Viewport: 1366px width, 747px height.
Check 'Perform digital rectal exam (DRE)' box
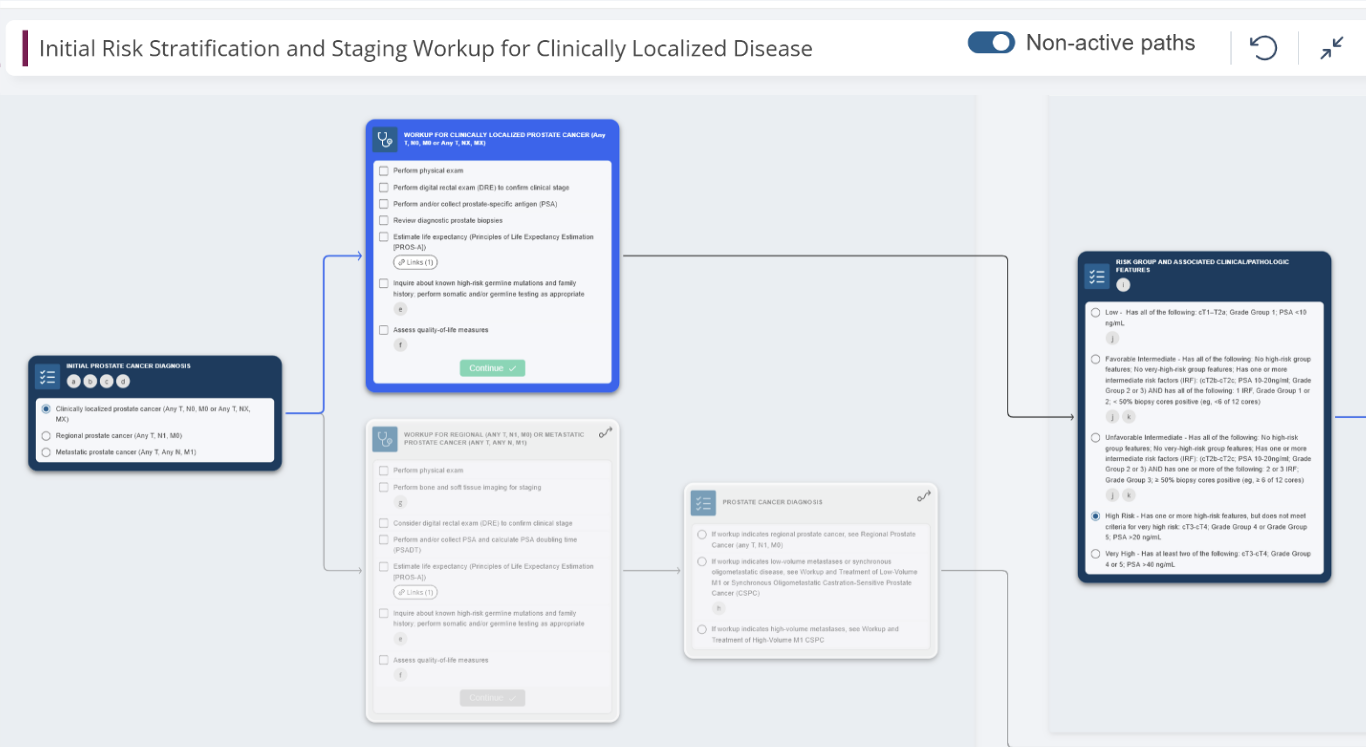pyautogui.click(x=384, y=187)
